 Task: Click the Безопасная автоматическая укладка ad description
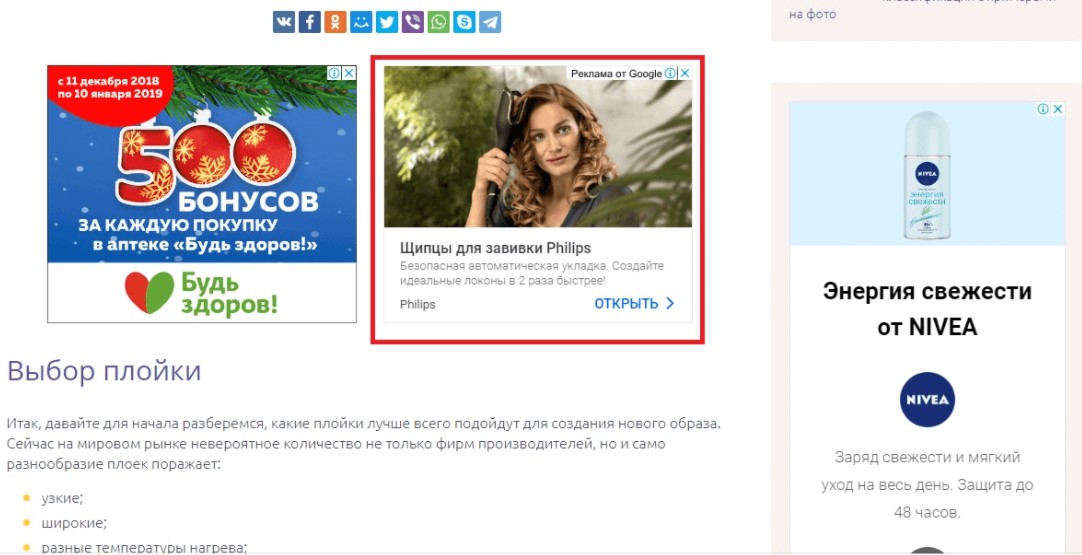531,273
